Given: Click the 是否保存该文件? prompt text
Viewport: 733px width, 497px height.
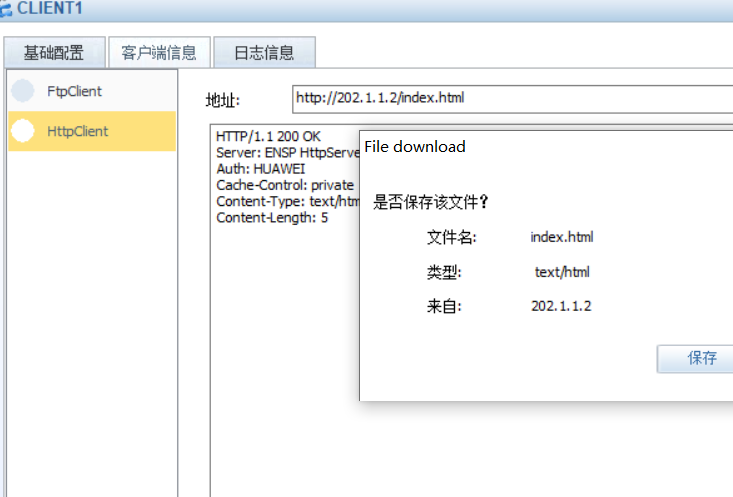Looking at the screenshot, I should tap(431, 202).
